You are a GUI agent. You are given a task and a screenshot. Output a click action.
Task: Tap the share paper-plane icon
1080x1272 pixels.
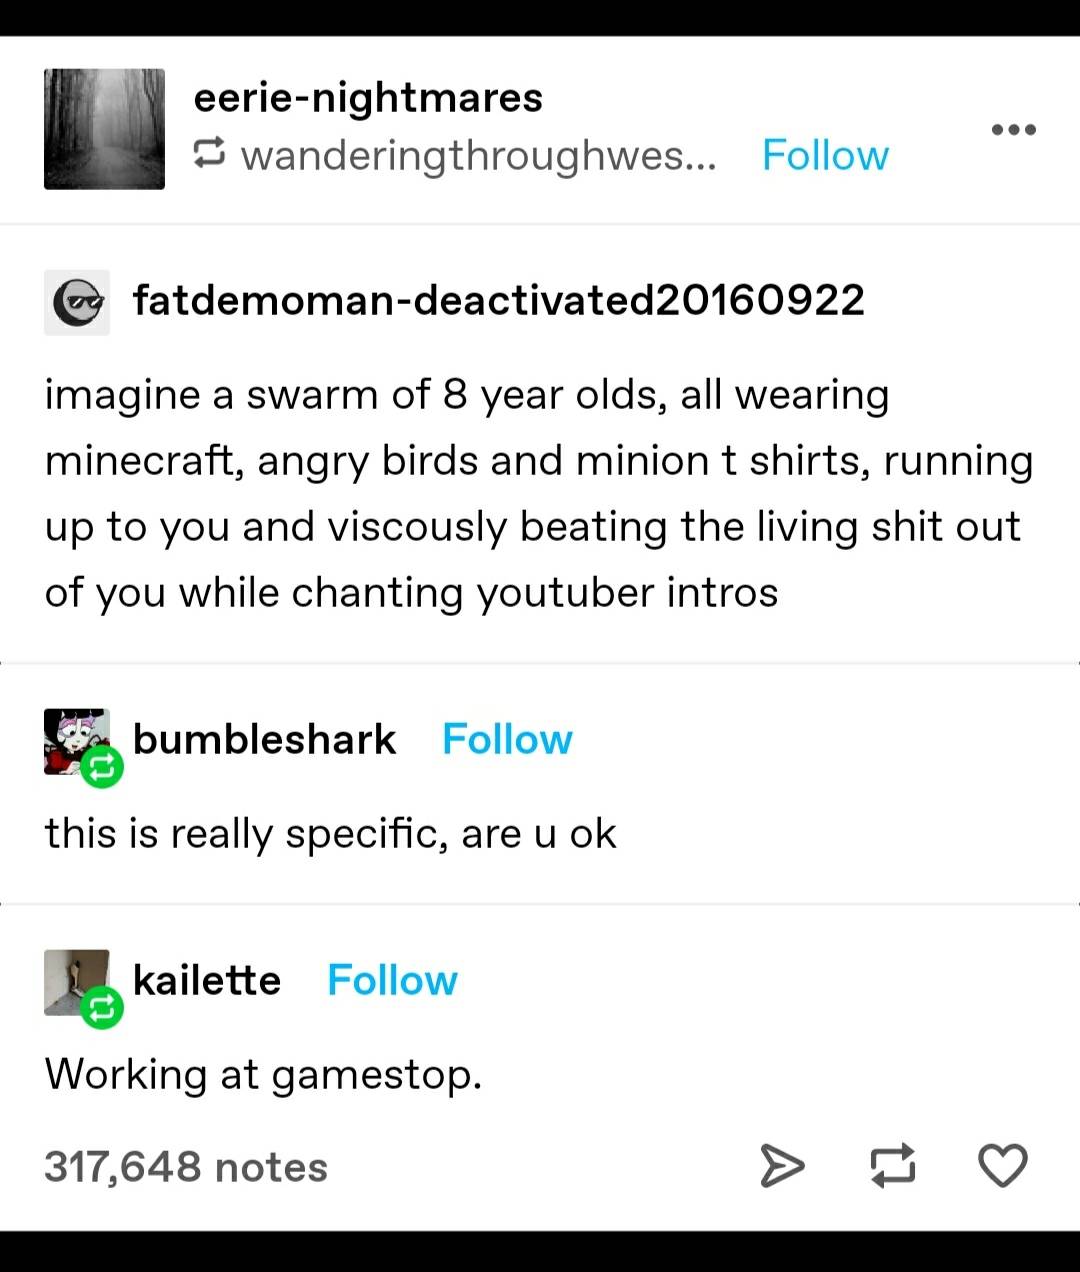782,1166
